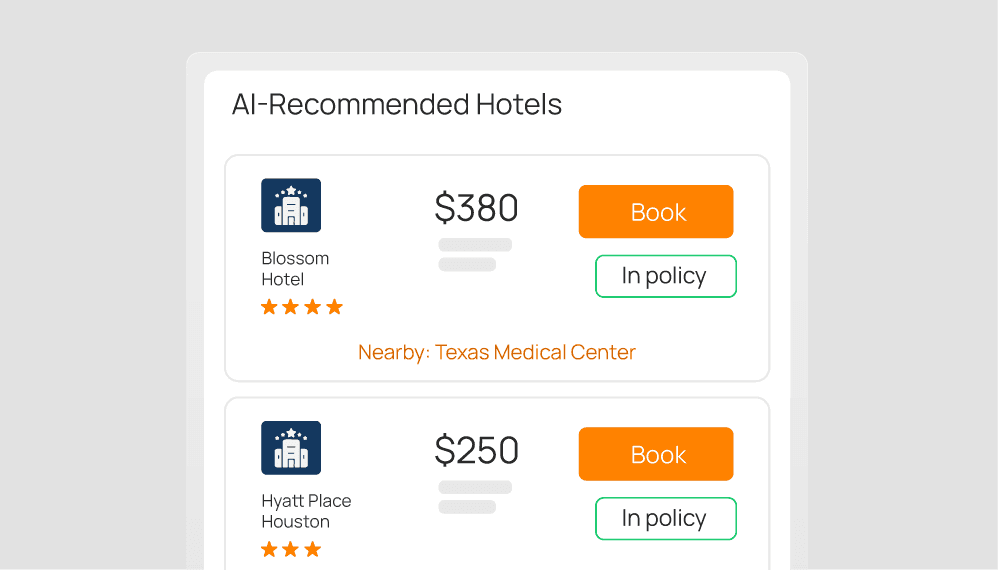The width and height of the screenshot is (1000, 570).
Task: Click the In policy badge for Blossom Hotel
Action: (665, 276)
